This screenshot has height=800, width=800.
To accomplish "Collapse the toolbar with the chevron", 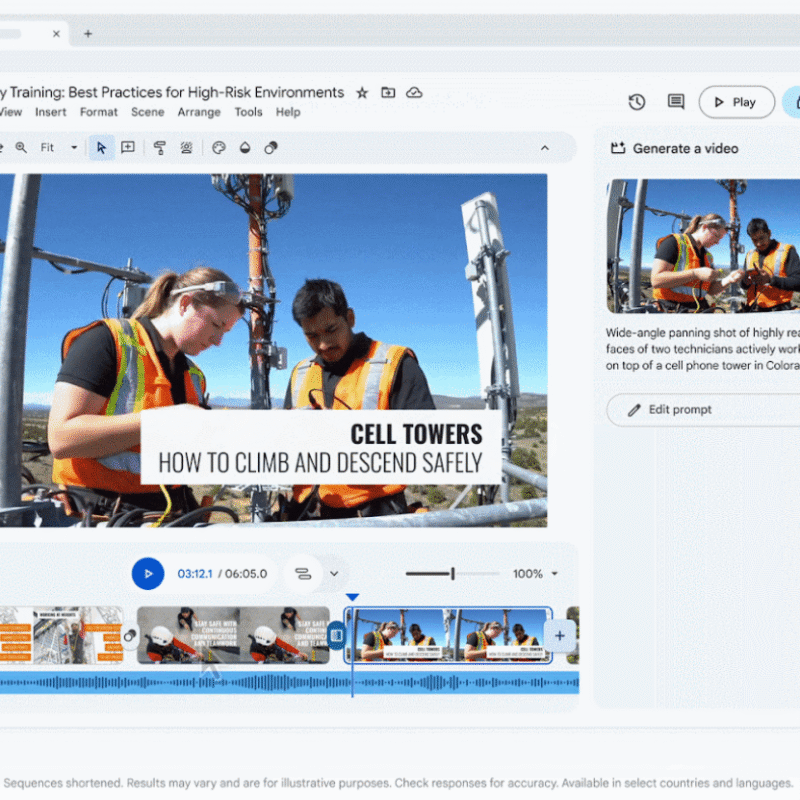I will coord(545,147).
